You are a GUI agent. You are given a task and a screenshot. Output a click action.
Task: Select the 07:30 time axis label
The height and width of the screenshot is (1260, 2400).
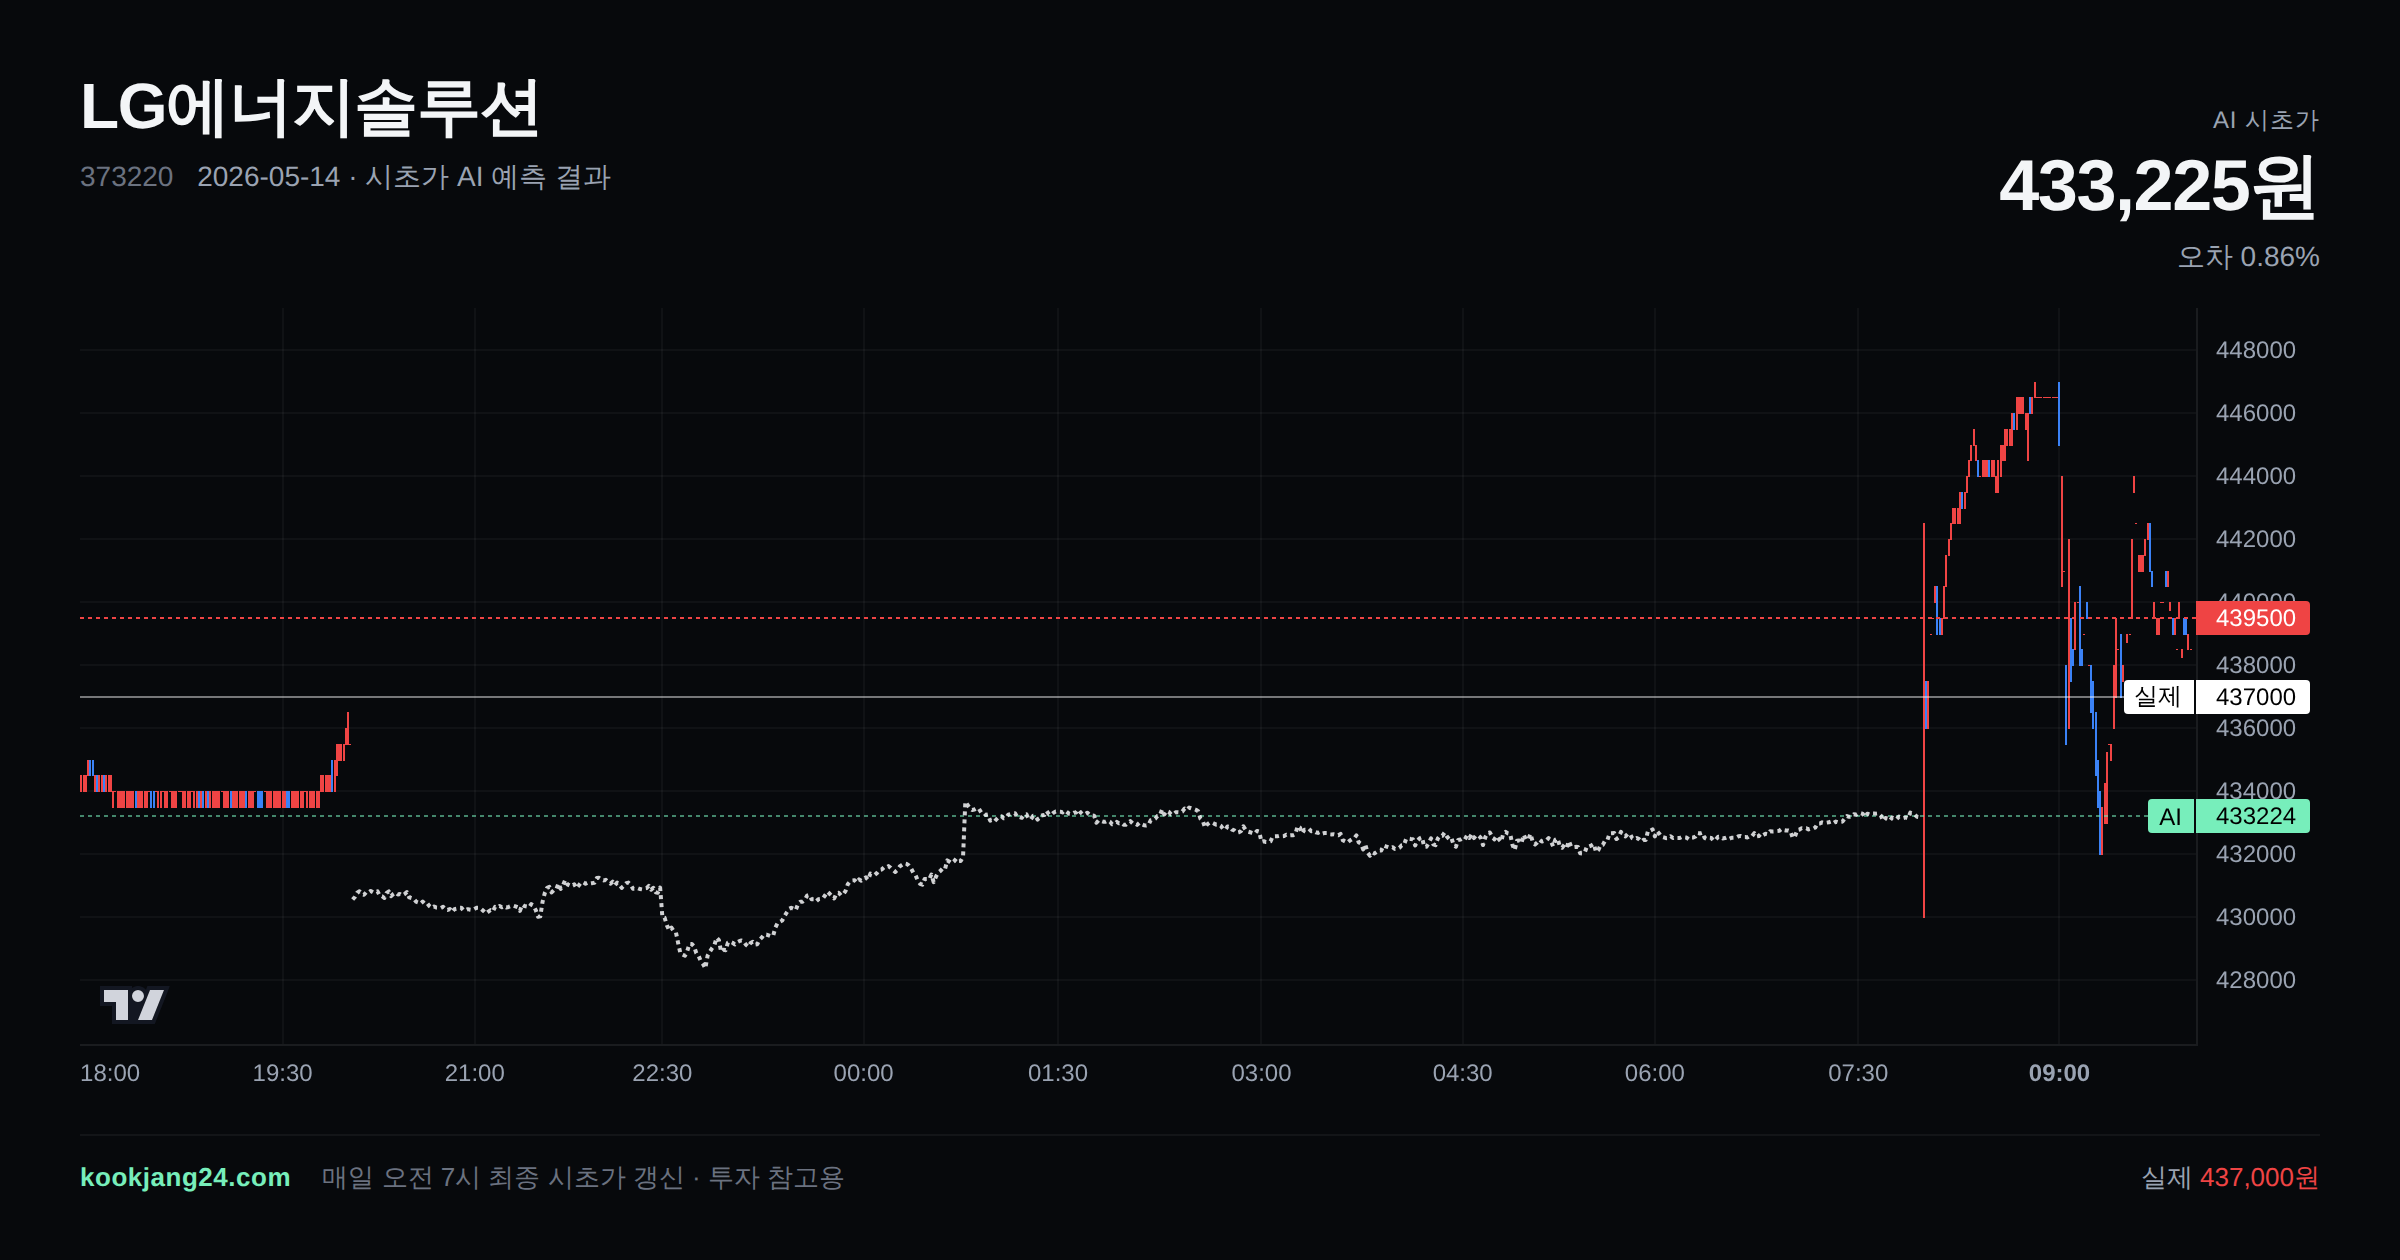point(1858,1073)
